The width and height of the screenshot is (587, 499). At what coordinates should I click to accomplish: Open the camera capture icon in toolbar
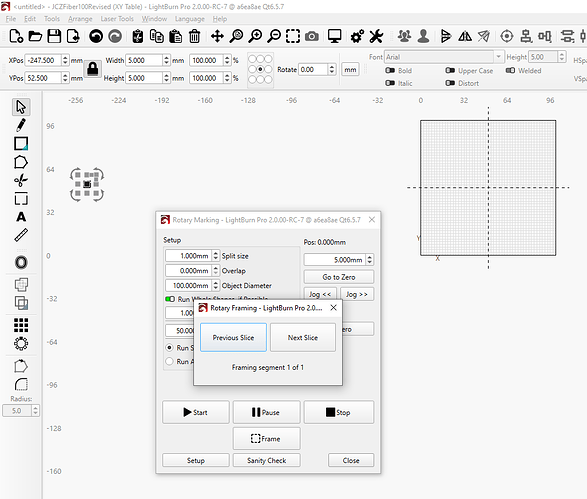312,36
